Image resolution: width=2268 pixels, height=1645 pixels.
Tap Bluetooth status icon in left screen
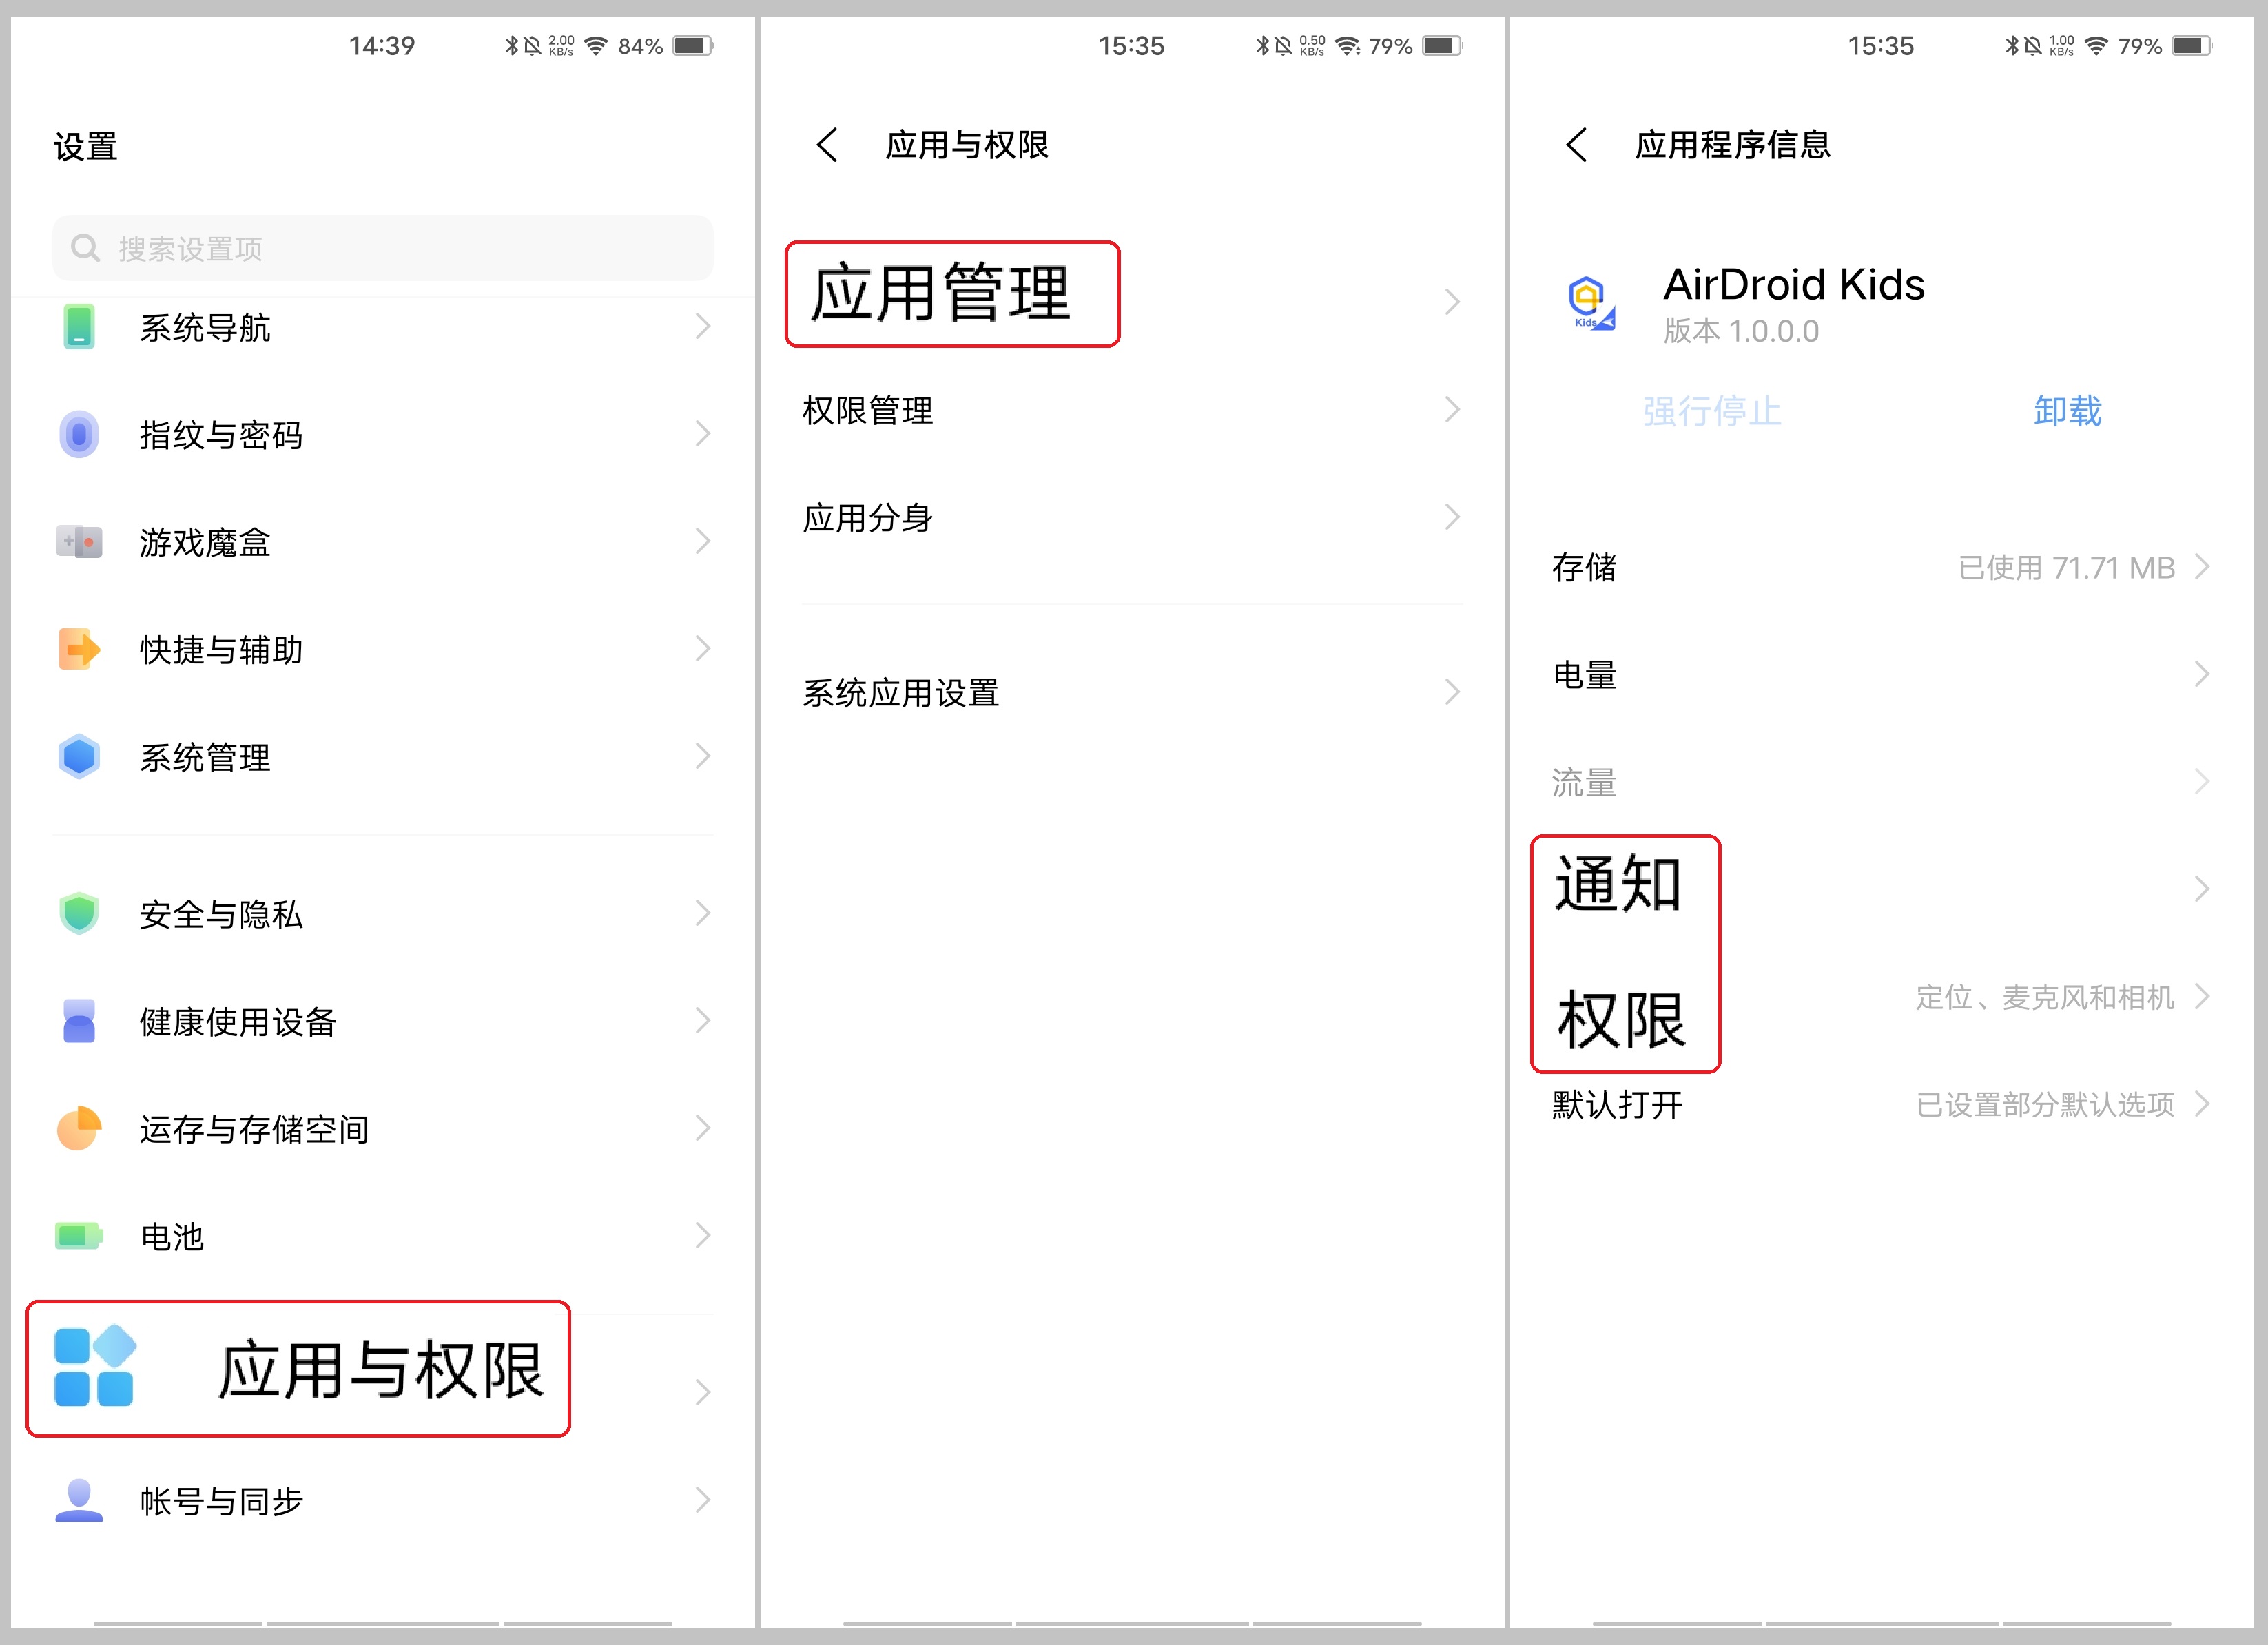511,46
